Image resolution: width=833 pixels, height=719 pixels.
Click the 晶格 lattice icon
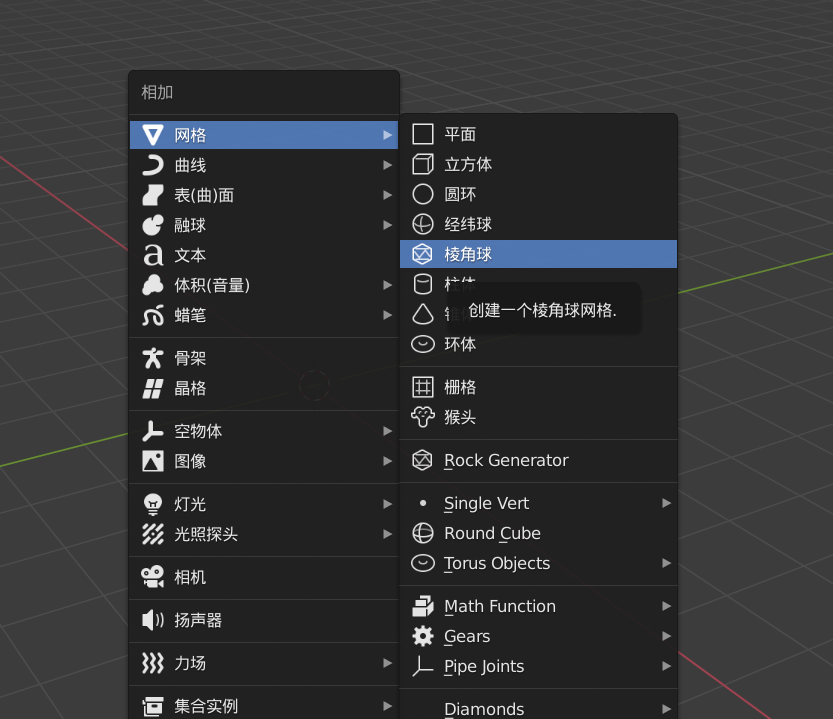(152, 388)
